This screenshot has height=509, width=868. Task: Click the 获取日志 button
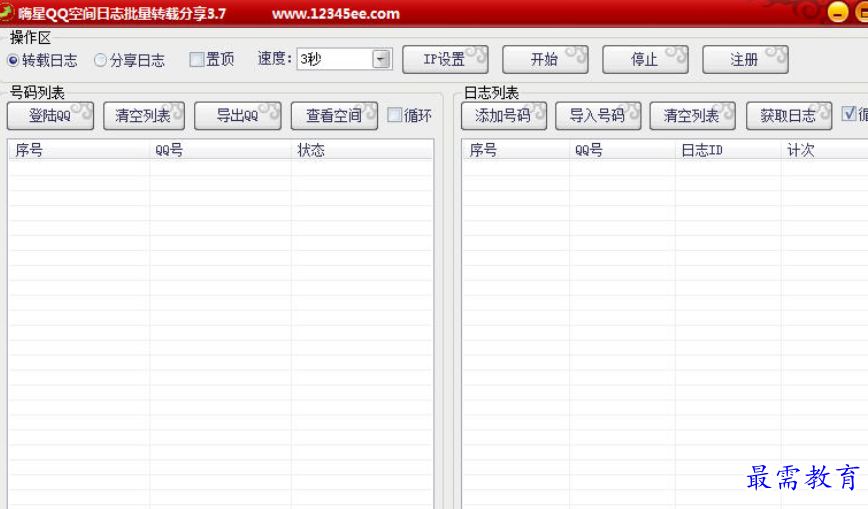pos(789,116)
